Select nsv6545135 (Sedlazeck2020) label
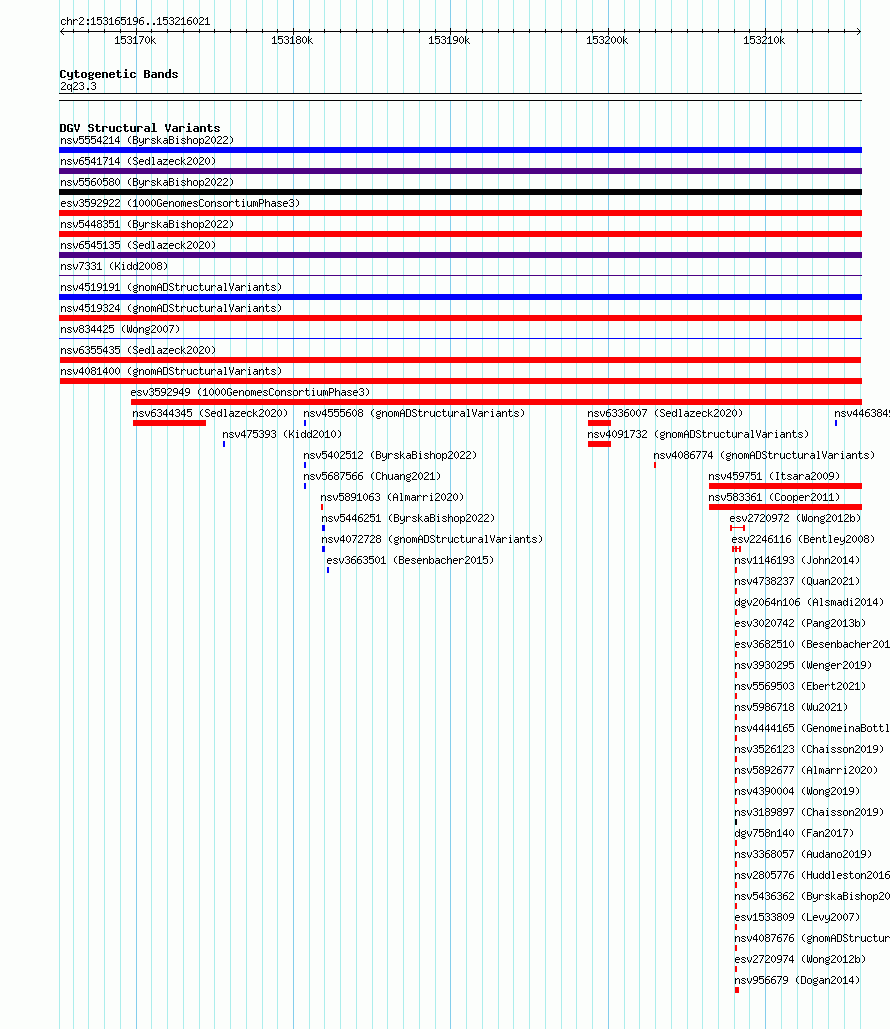 click(138, 245)
